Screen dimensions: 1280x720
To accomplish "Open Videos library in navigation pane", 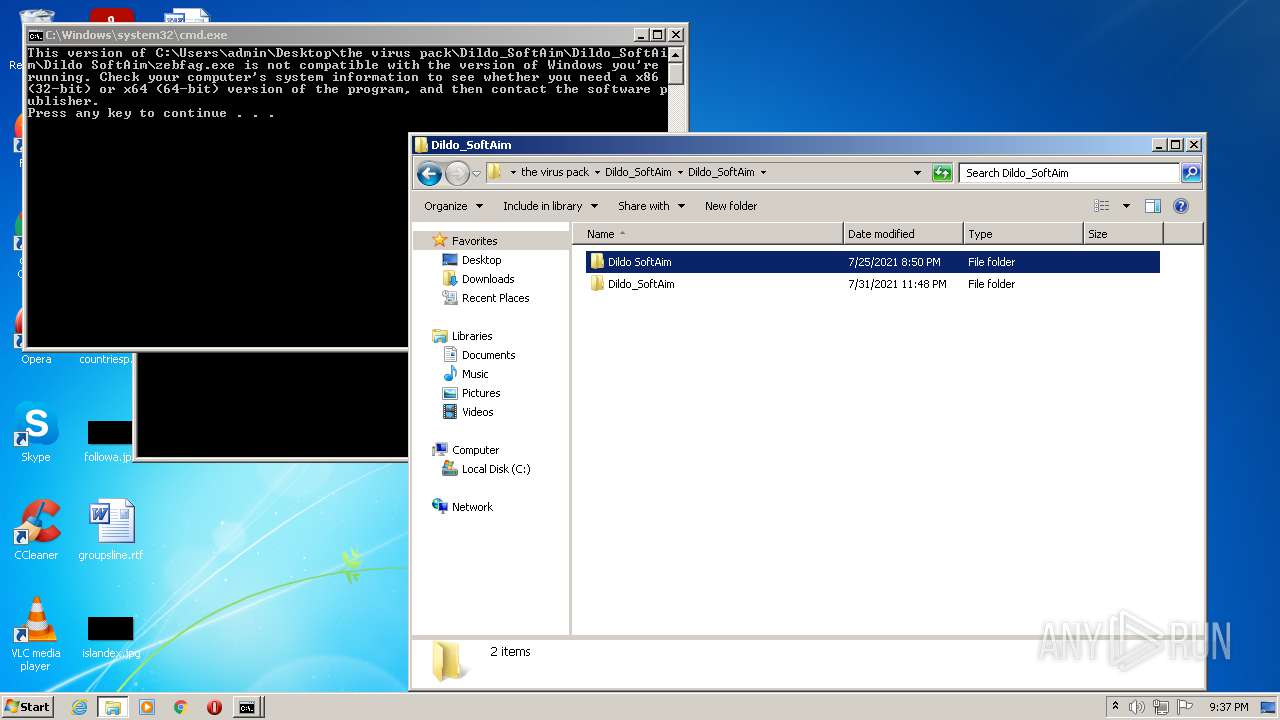I will click(477, 412).
